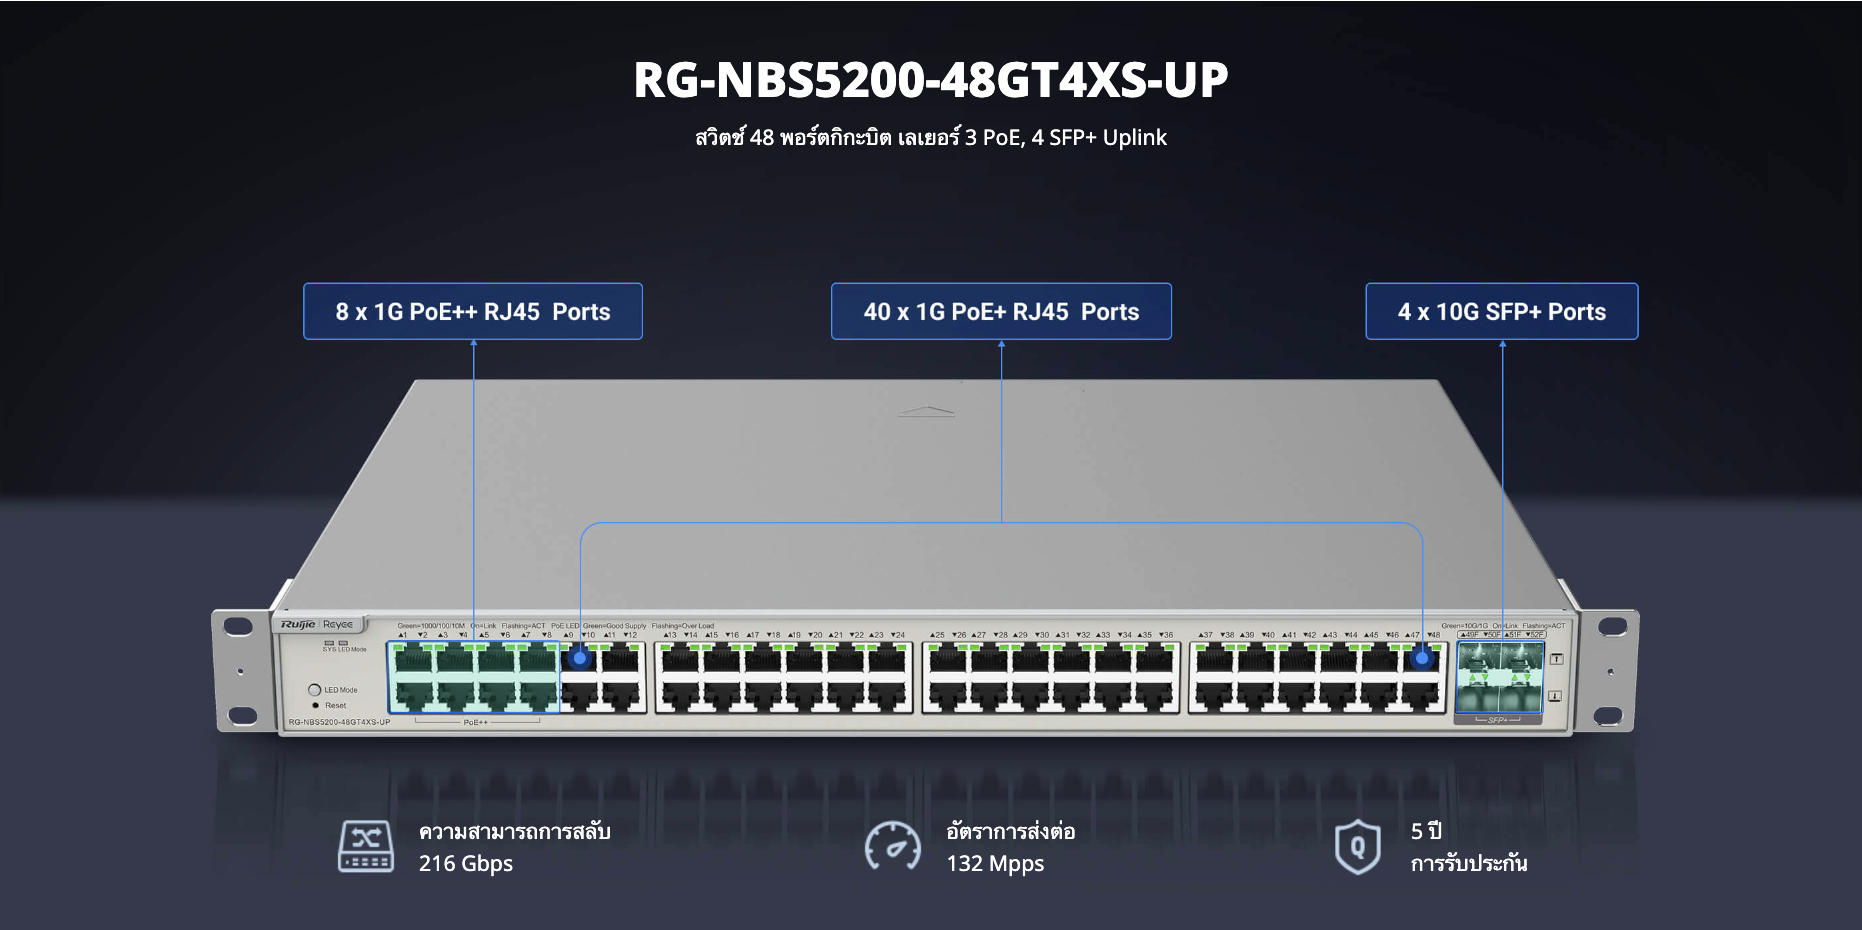Image resolution: width=1862 pixels, height=930 pixels.
Task: Click the warranty shield icon
Action: click(x=1357, y=846)
